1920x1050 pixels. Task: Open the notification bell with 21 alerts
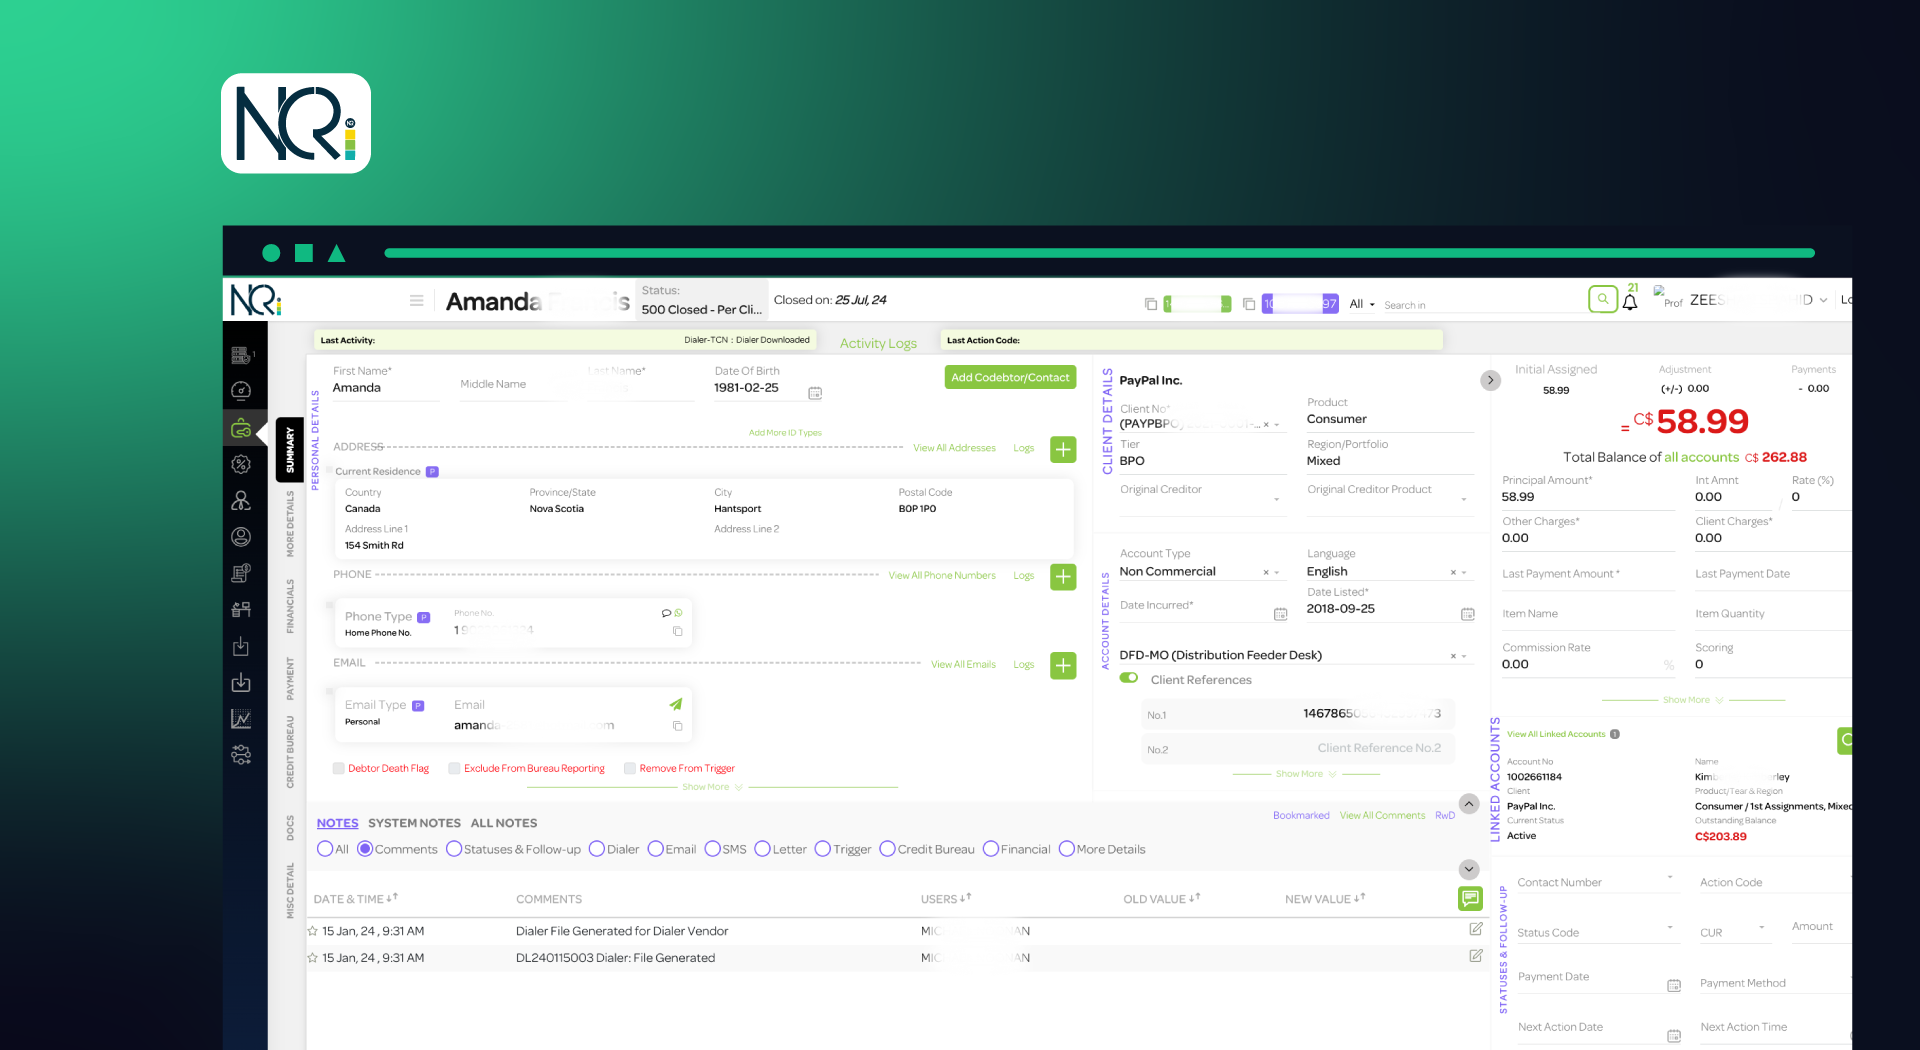click(1630, 301)
